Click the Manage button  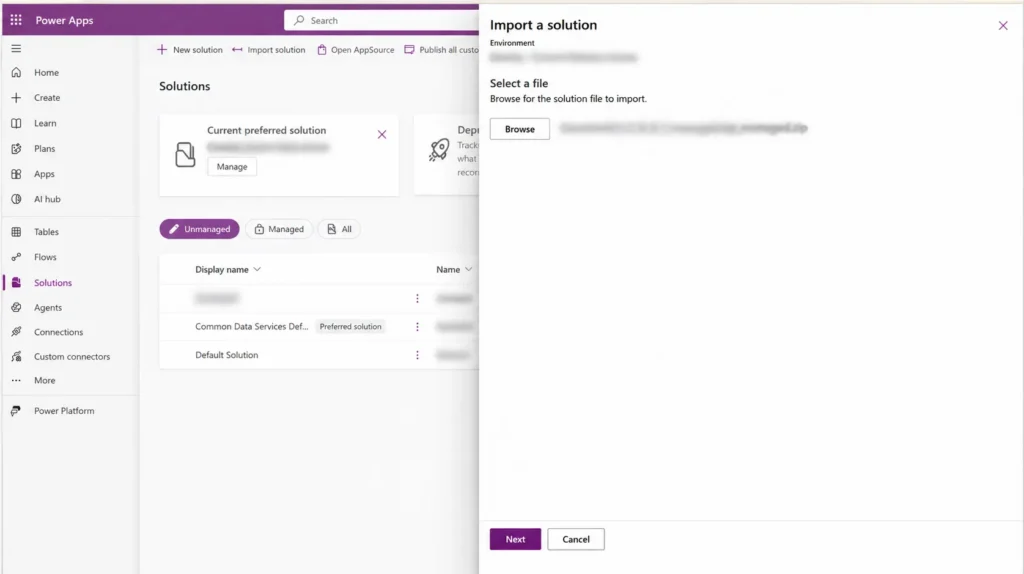tap(232, 167)
